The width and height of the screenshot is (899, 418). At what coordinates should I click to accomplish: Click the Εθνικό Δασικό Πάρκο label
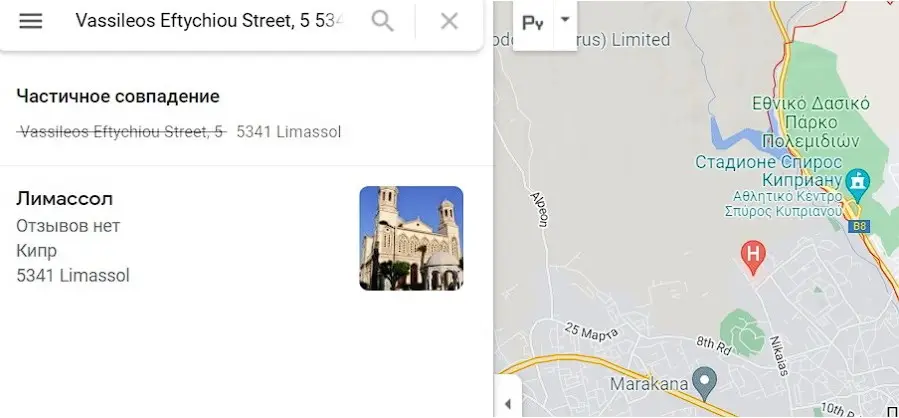[x=811, y=122]
